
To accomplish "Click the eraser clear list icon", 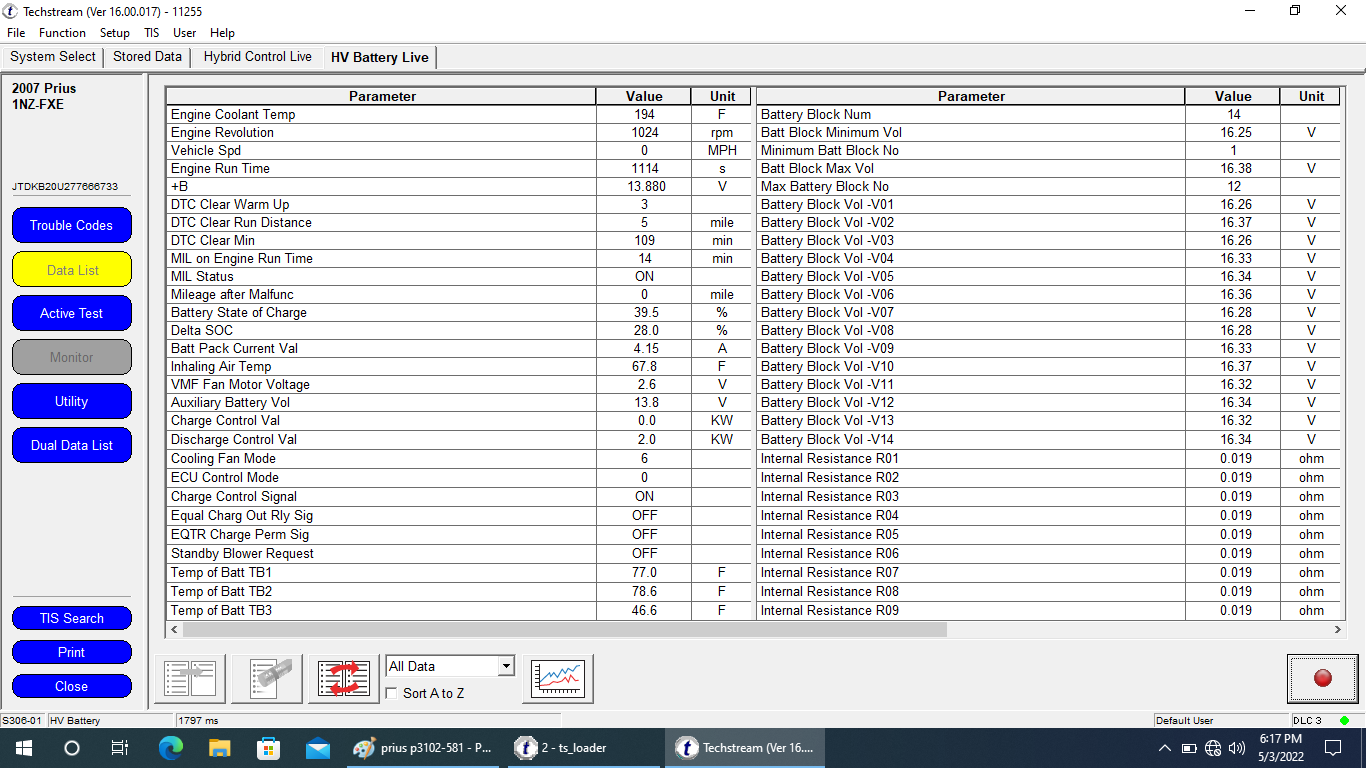I will [267, 679].
